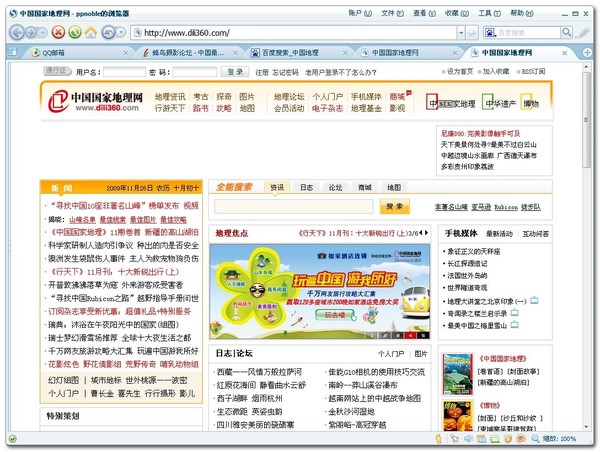Mute sound via speaker icon in status bar
The width and height of the screenshot is (600, 452).
468,439
